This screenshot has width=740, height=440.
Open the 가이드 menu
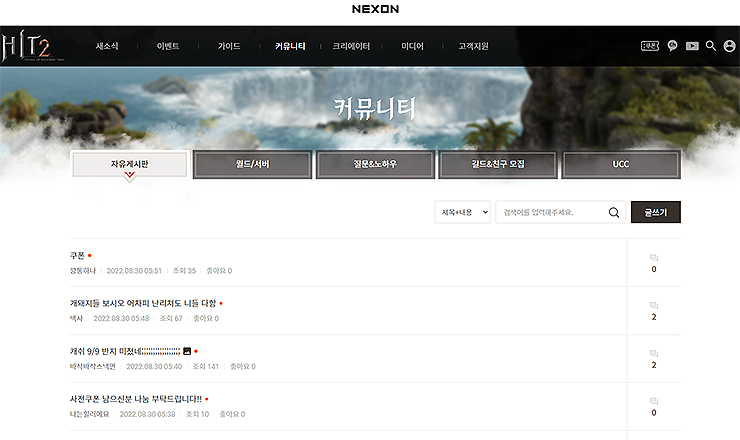click(x=229, y=46)
